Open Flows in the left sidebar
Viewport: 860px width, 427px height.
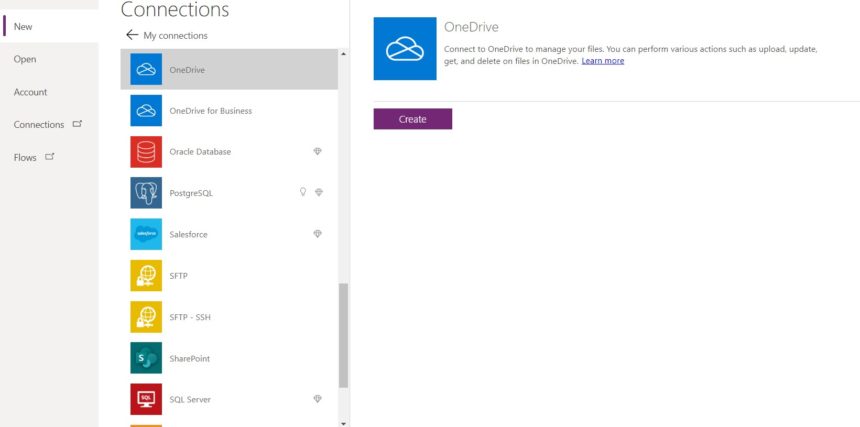[25, 157]
